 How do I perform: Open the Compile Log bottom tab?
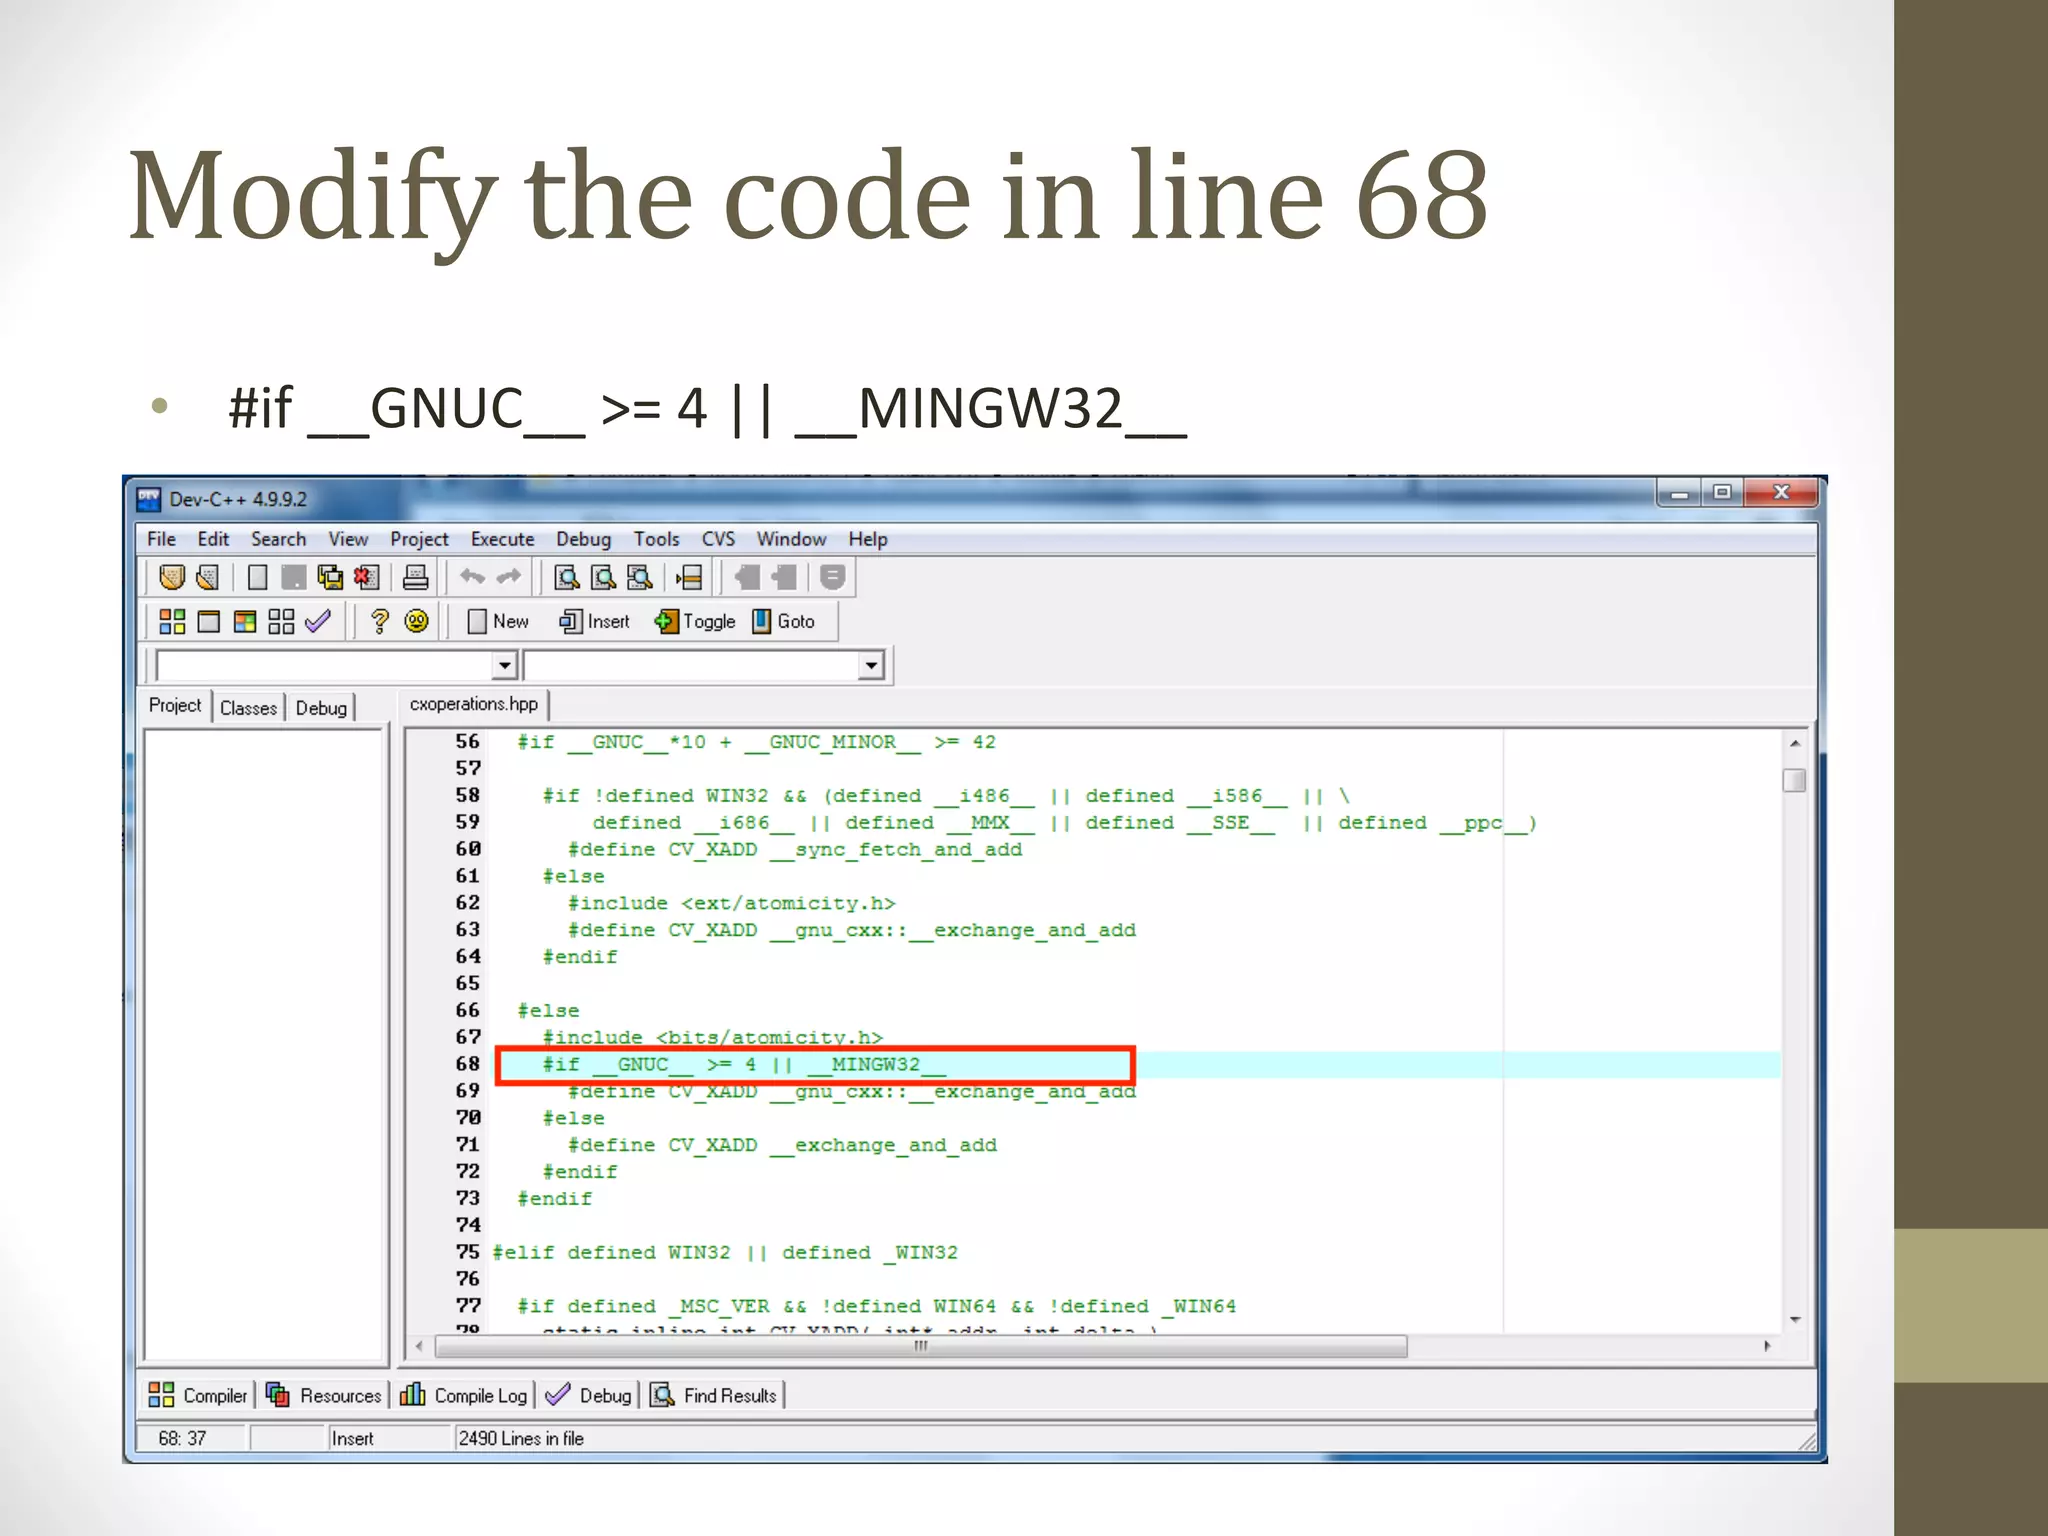[x=465, y=1395]
